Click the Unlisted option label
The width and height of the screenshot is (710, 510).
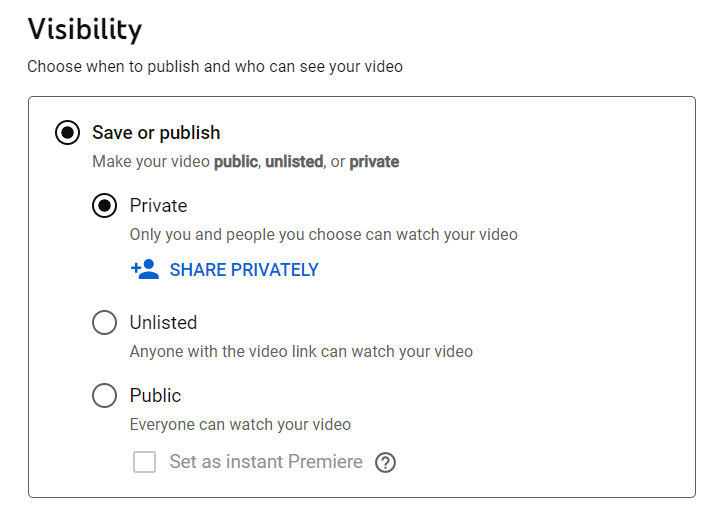click(x=163, y=322)
